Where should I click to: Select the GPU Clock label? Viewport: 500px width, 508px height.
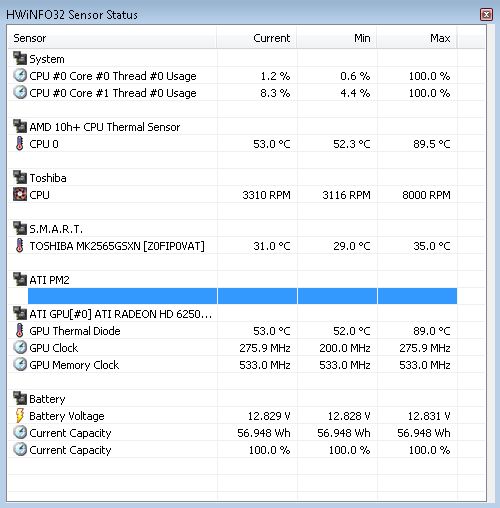(x=53, y=348)
